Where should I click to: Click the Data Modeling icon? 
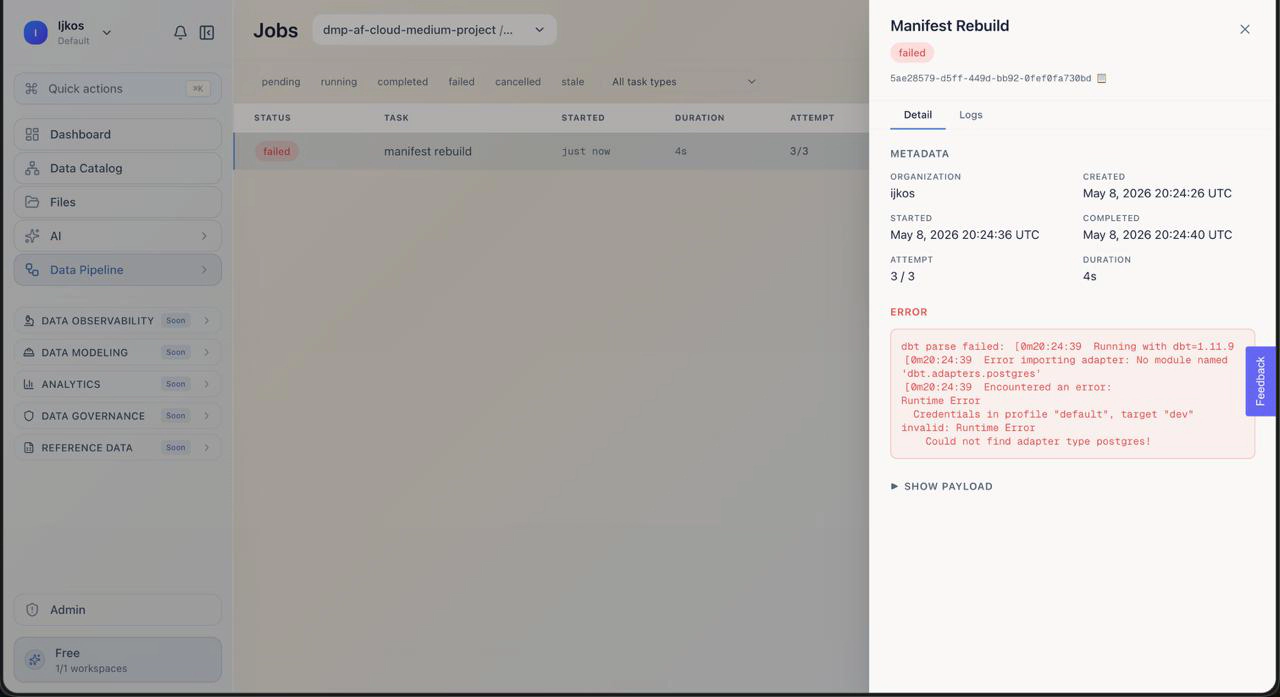(28, 352)
